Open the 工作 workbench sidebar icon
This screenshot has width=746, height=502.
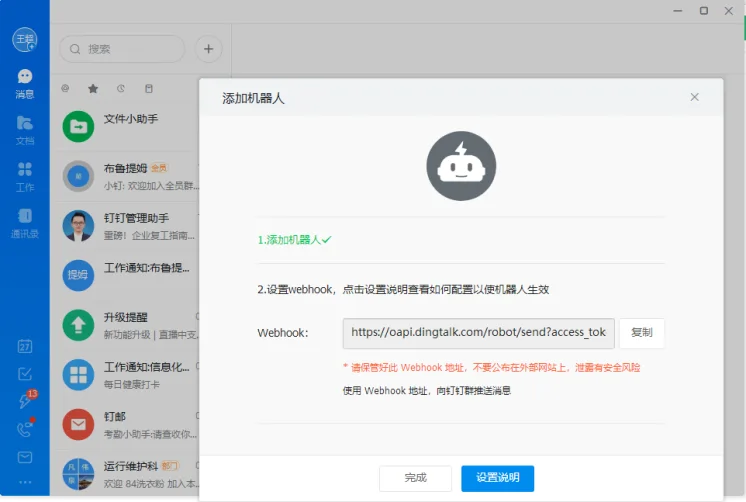coord(25,177)
